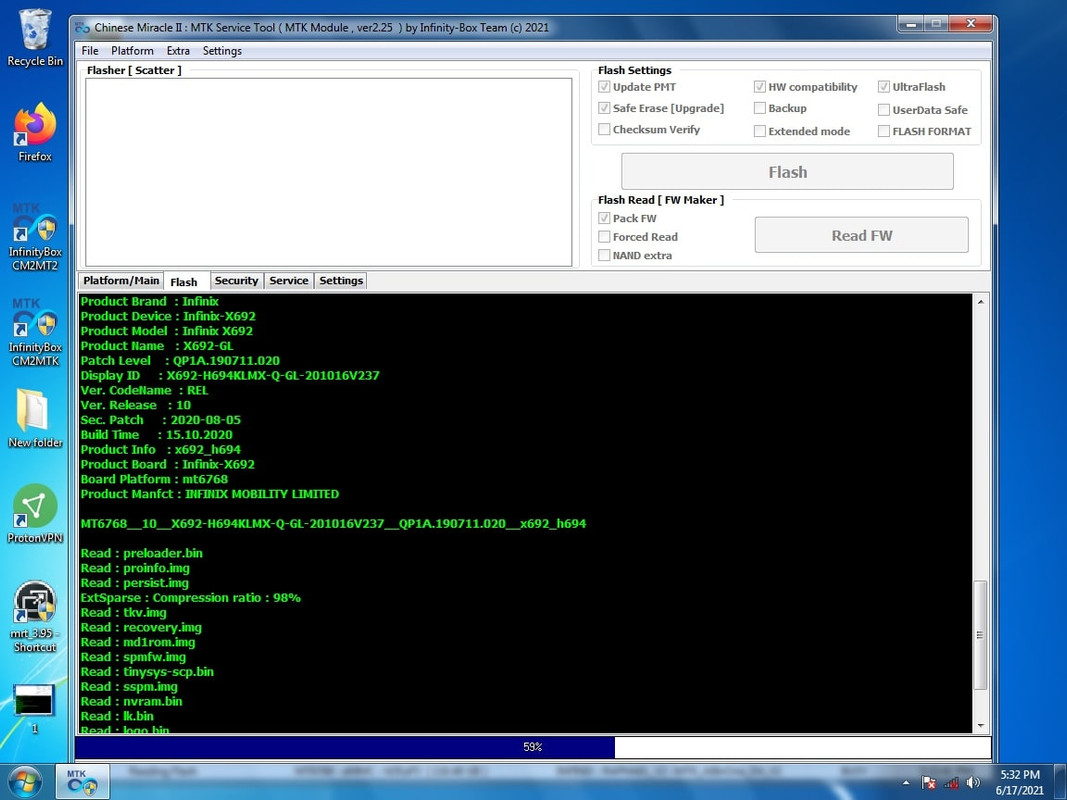This screenshot has height=800, width=1067.
Task: Open the Action Center flag tray icon
Action: click(928, 783)
